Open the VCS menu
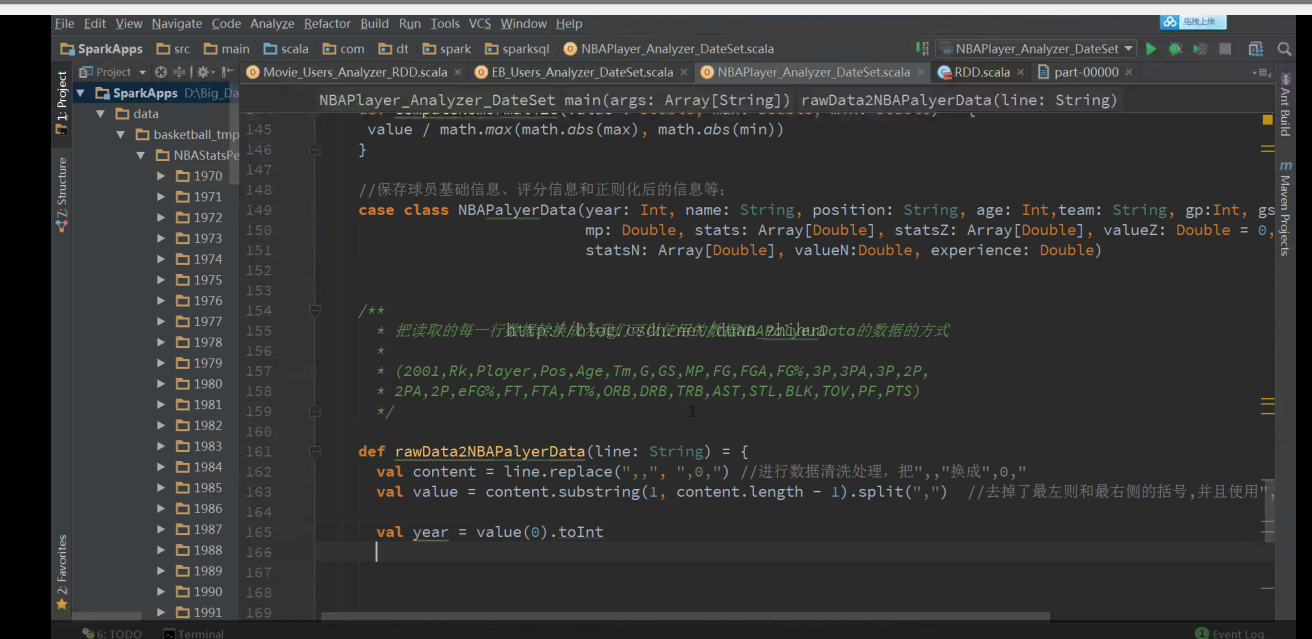Screen dimensions: 1312x639 [x=480, y=23]
